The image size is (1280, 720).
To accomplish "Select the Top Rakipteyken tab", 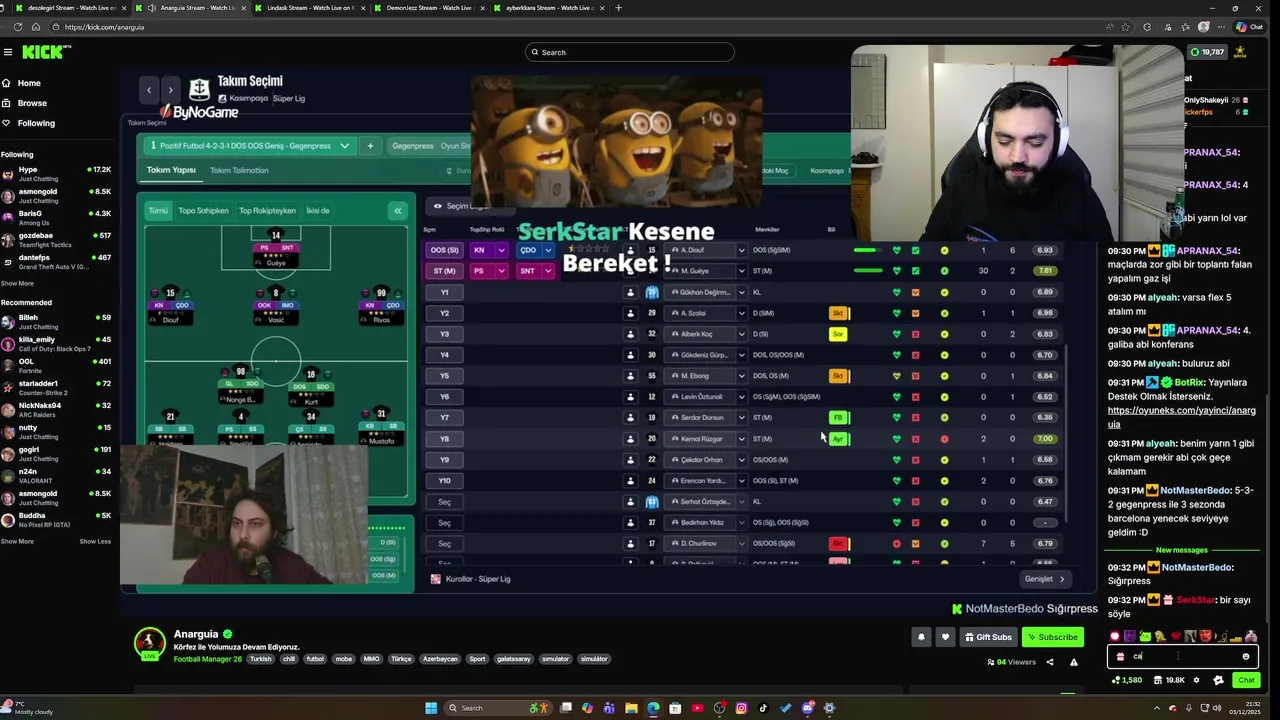I will point(267,210).
